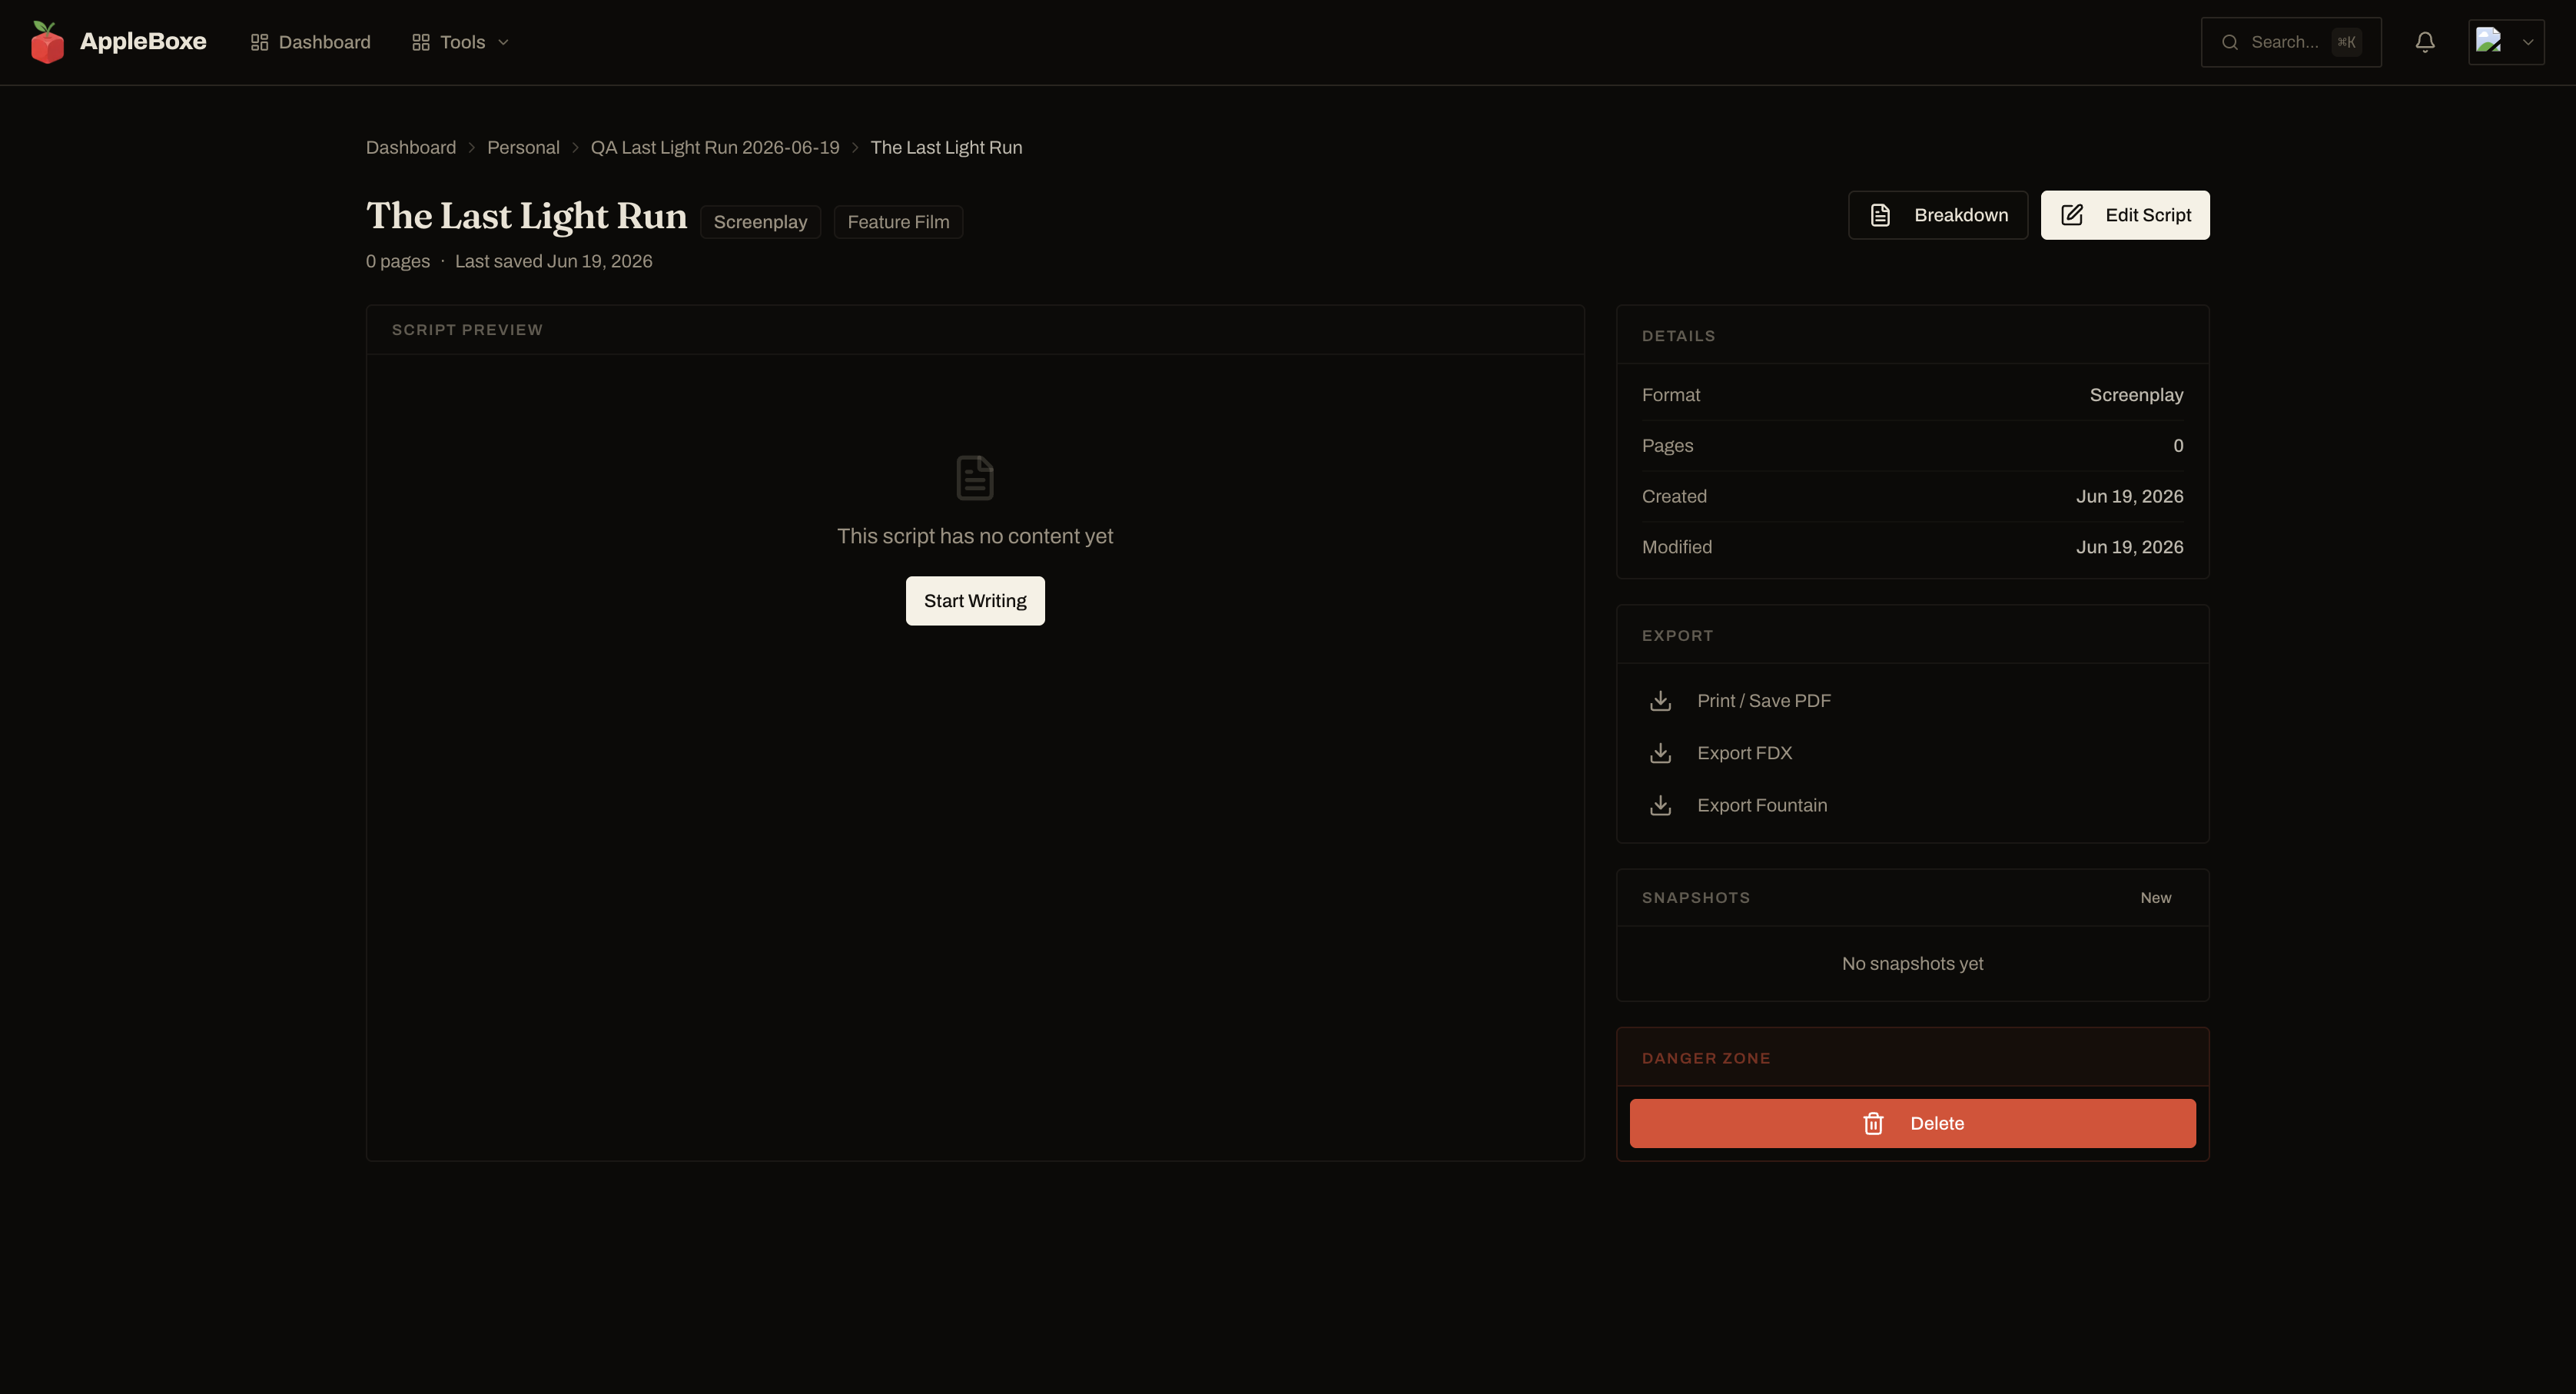This screenshot has width=2576, height=1394.
Task: Open notifications bell
Action: click(2425, 42)
